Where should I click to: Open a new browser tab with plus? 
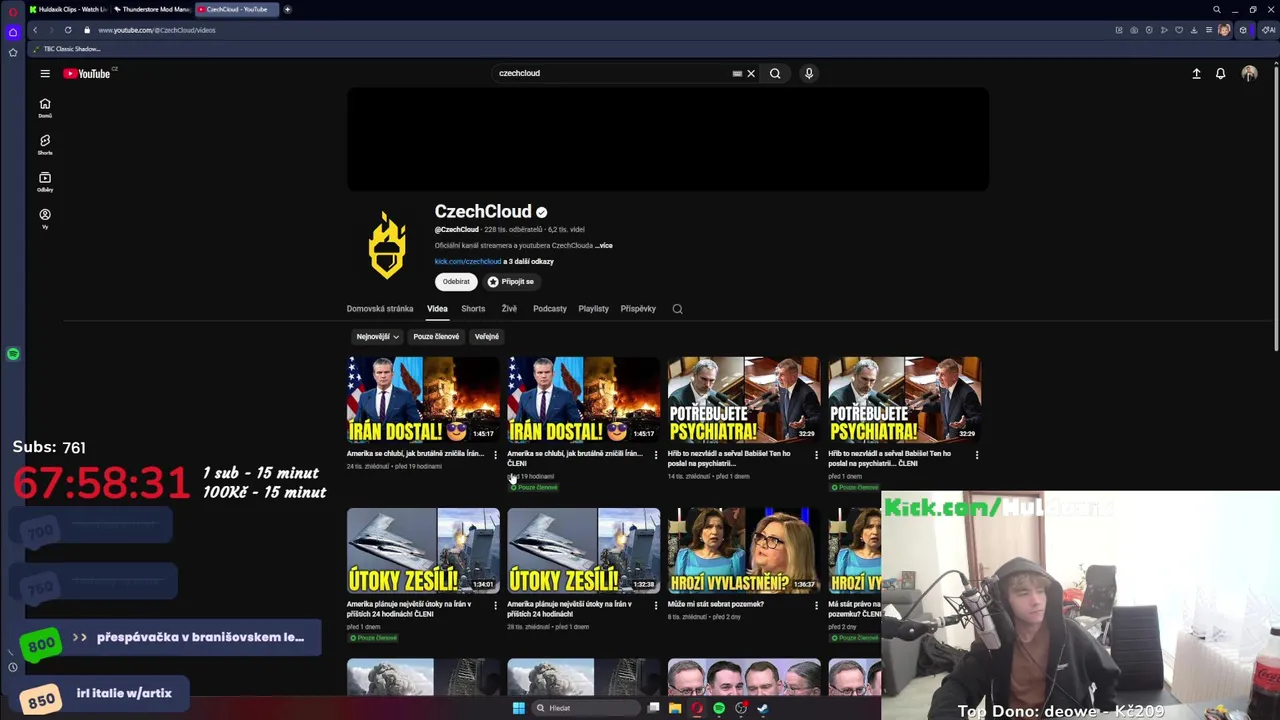click(x=287, y=9)
